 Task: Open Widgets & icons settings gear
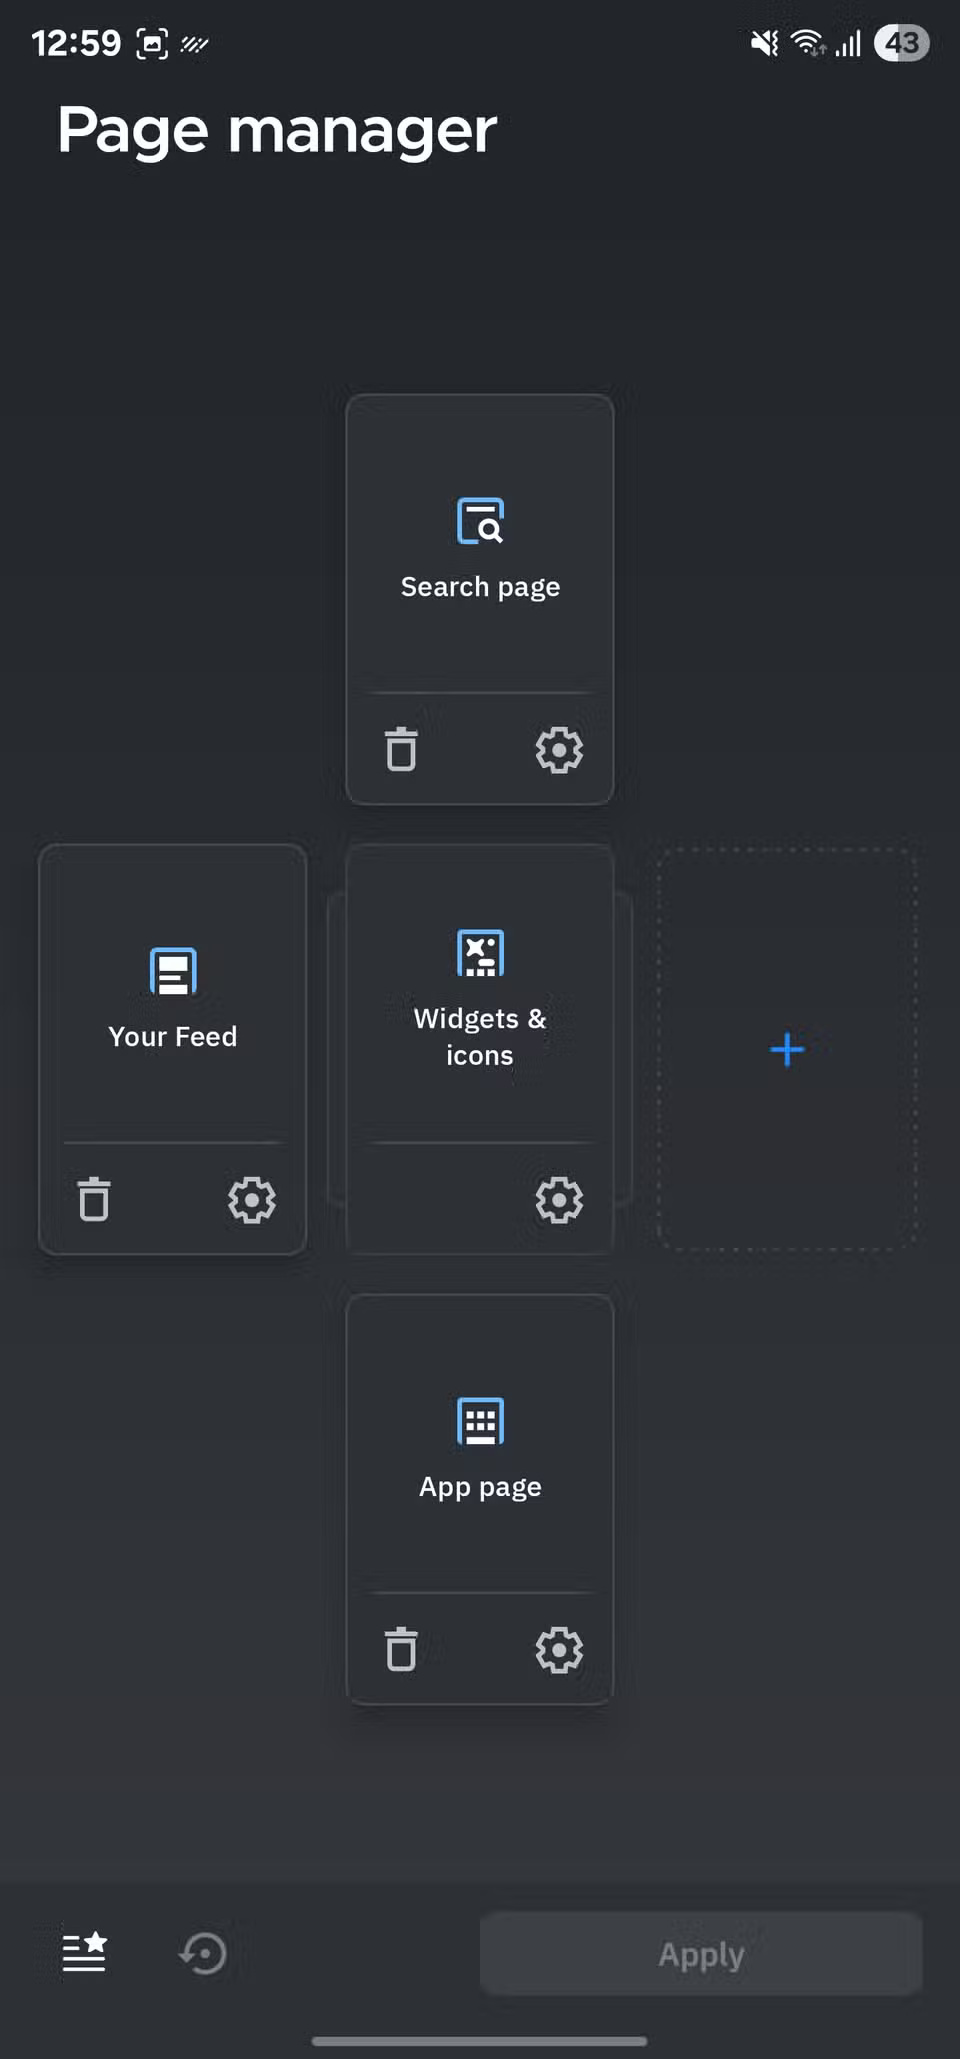coord(559,1199)
